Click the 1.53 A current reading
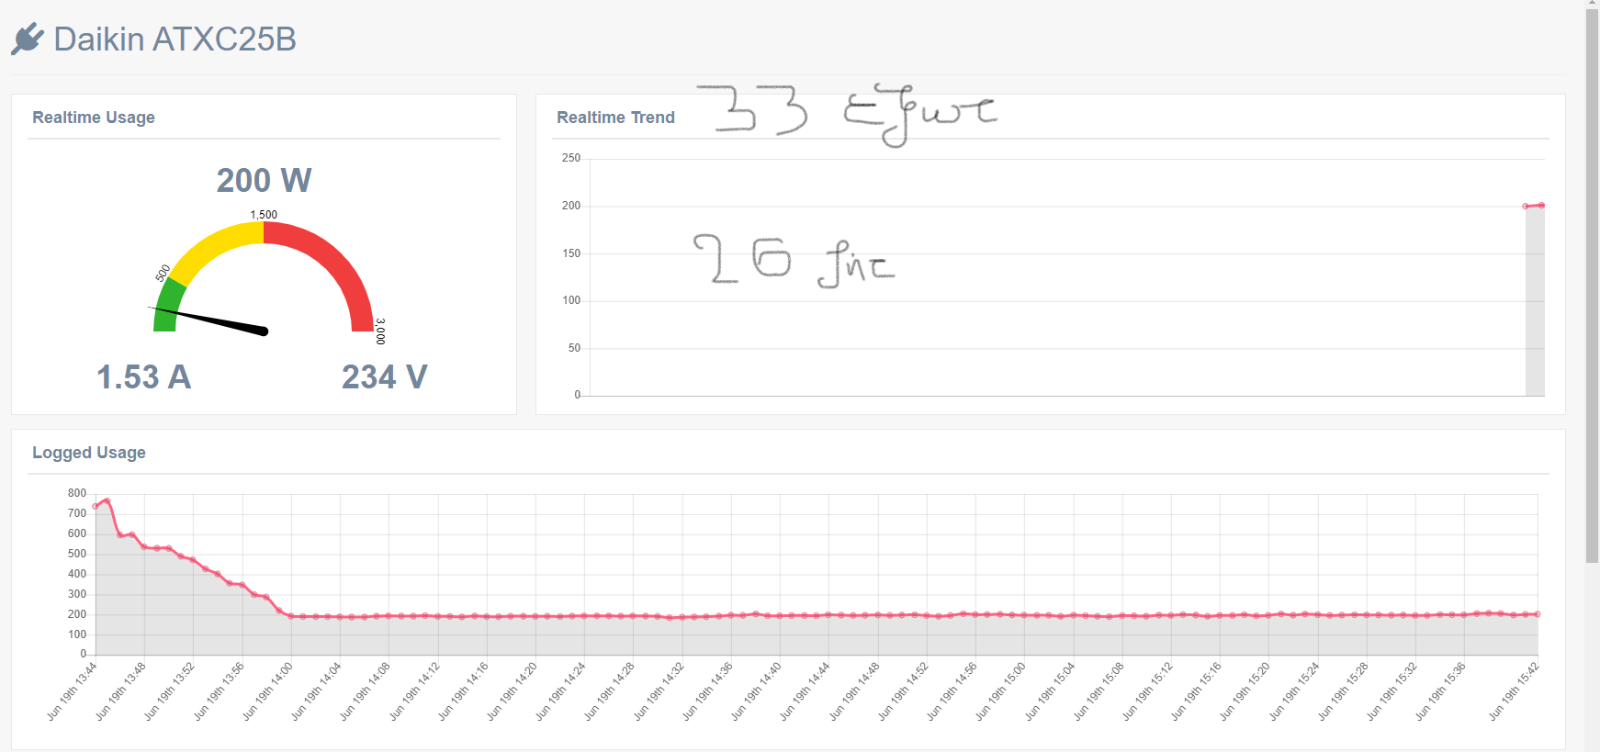The height and width of the screenshot is (752, 1600). click(x=143, y=377)
